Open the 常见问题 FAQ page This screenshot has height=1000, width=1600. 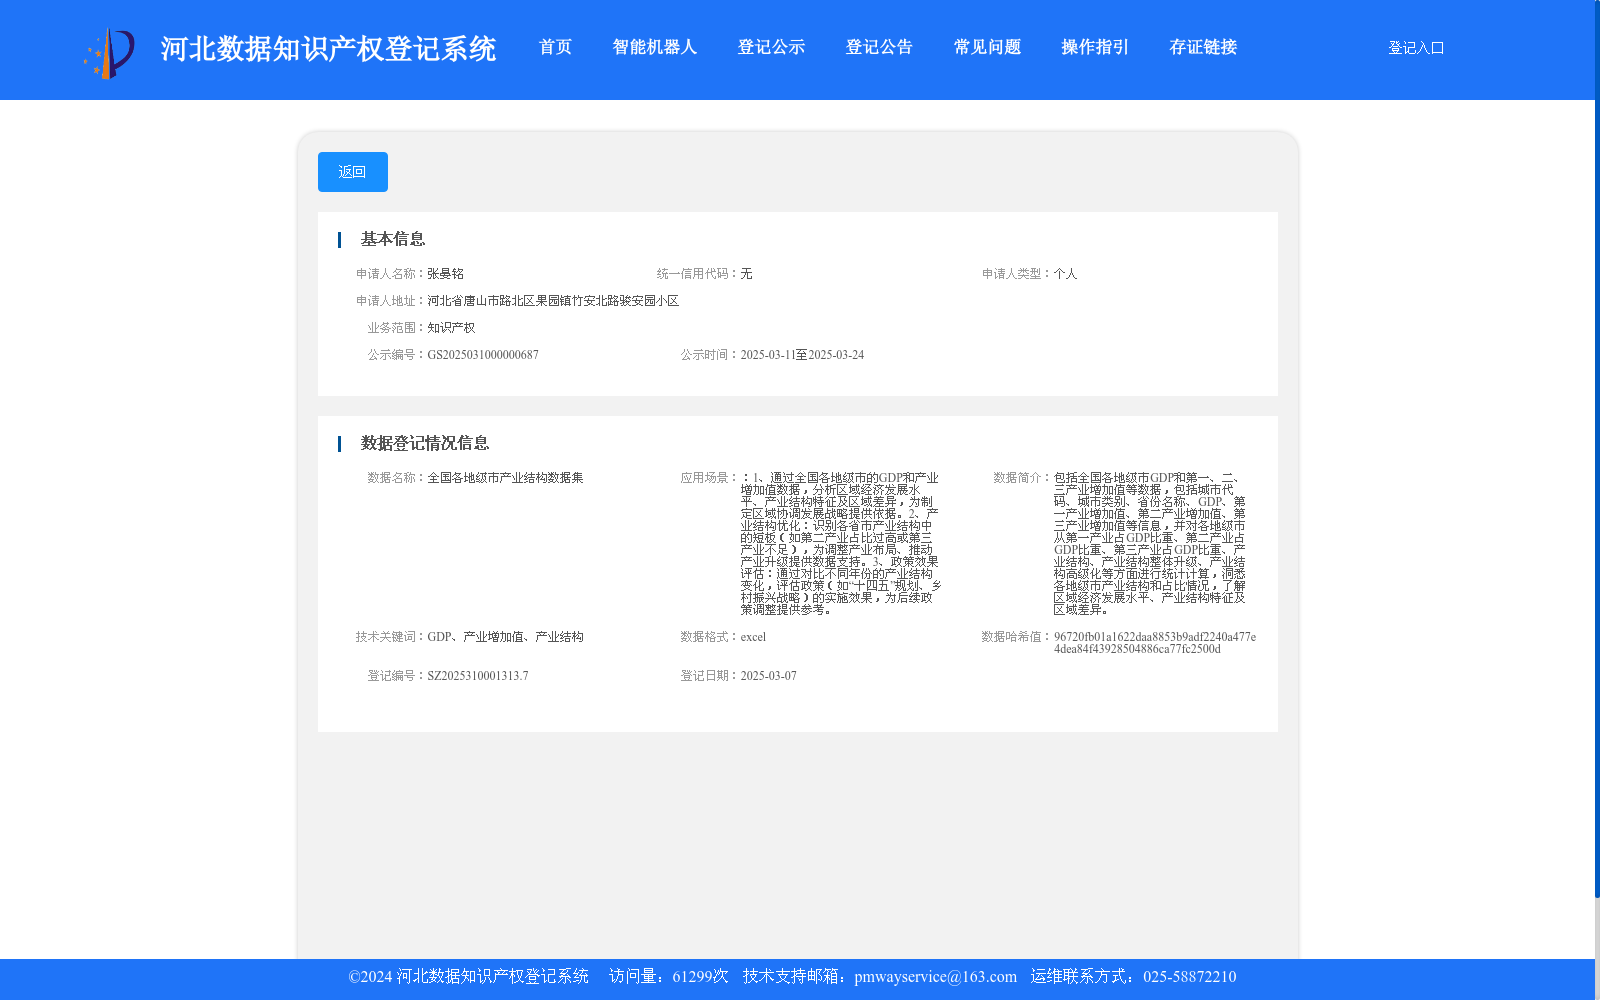(x=986, y=47)
